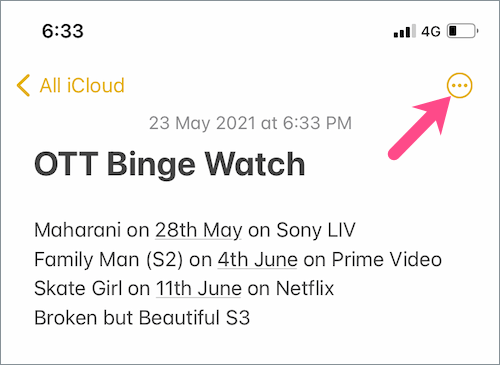Tap the Sony LIV text

[x=316, y=230]
